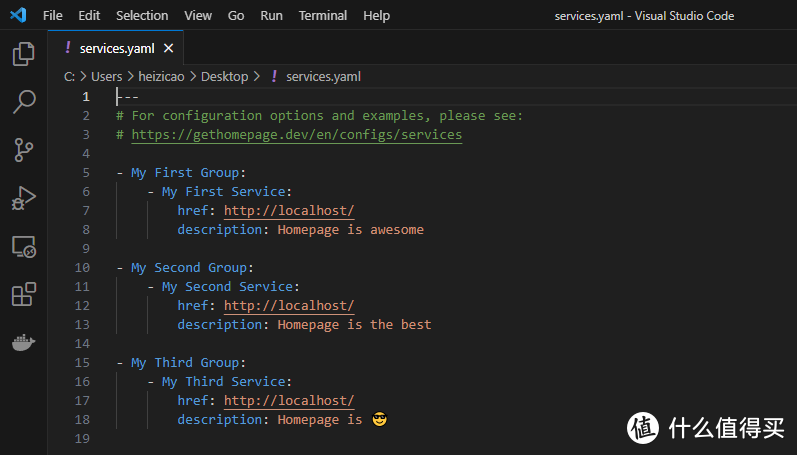Click the VS Code logo icon
The width and height of the screenshot is (797, 455).
(20, 16)
